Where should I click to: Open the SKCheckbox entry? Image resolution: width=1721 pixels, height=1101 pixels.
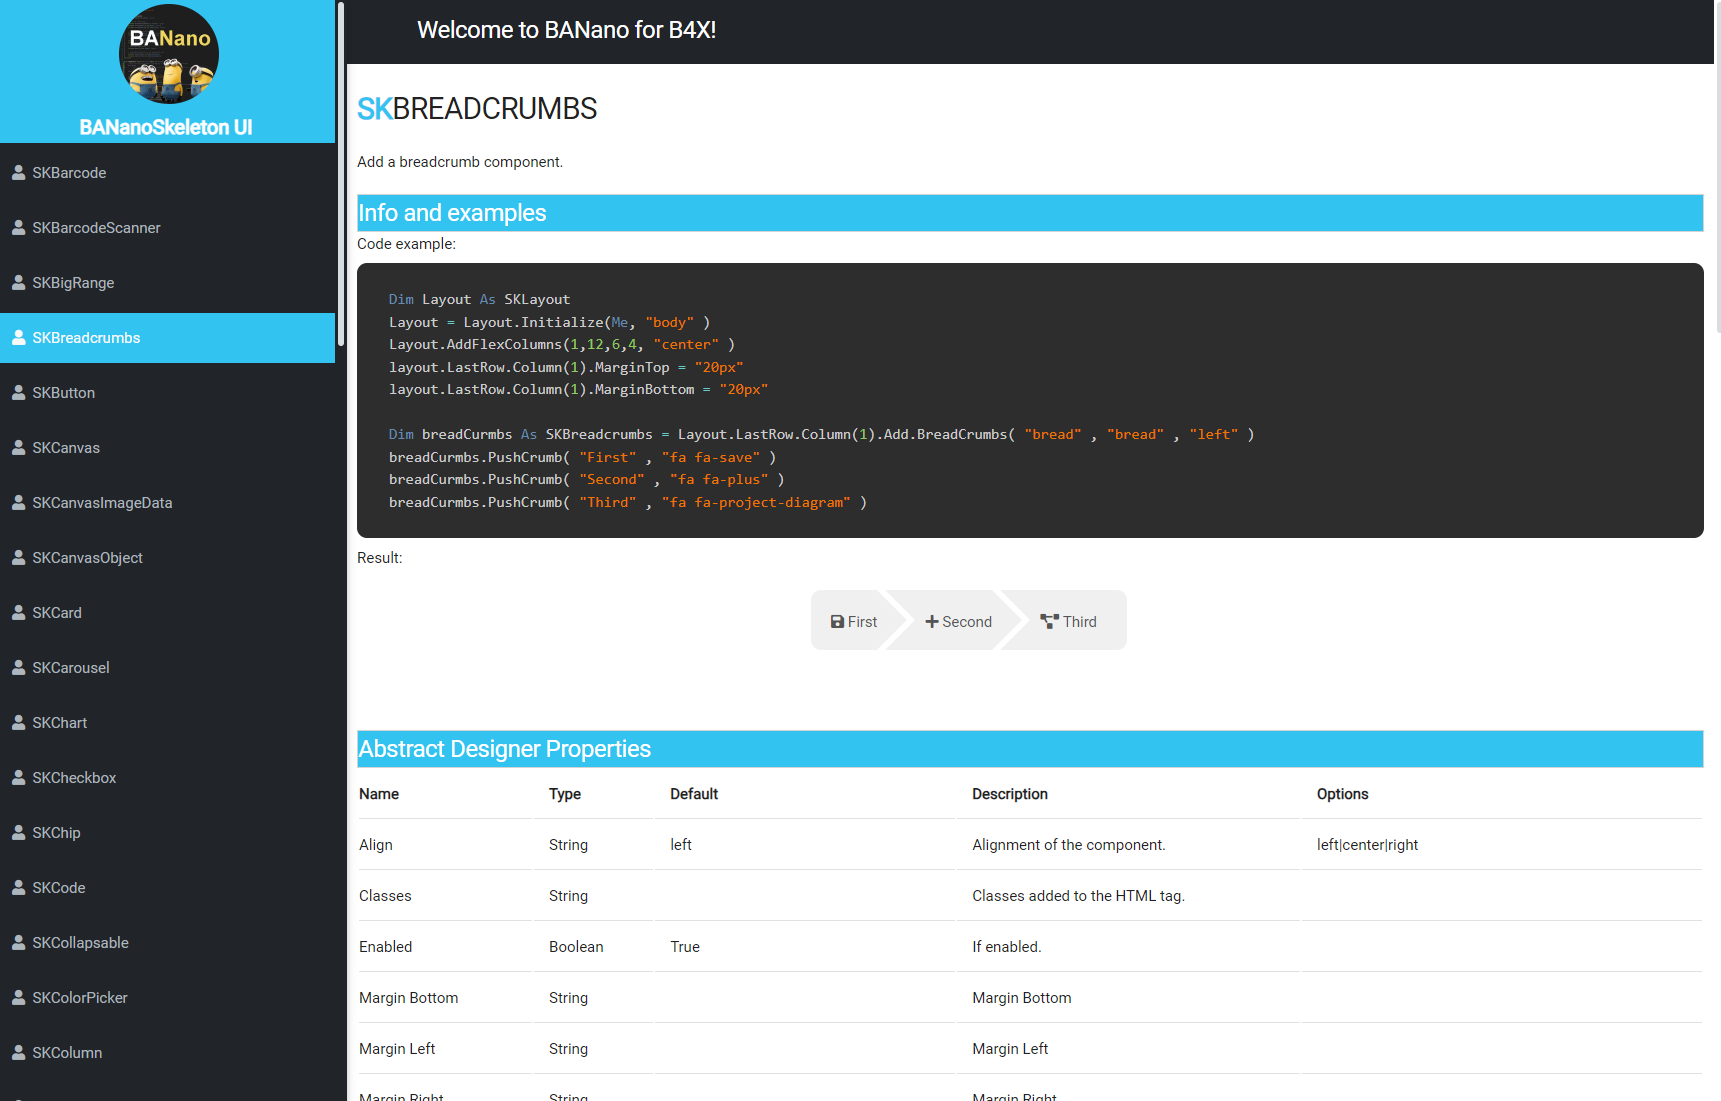74,777
